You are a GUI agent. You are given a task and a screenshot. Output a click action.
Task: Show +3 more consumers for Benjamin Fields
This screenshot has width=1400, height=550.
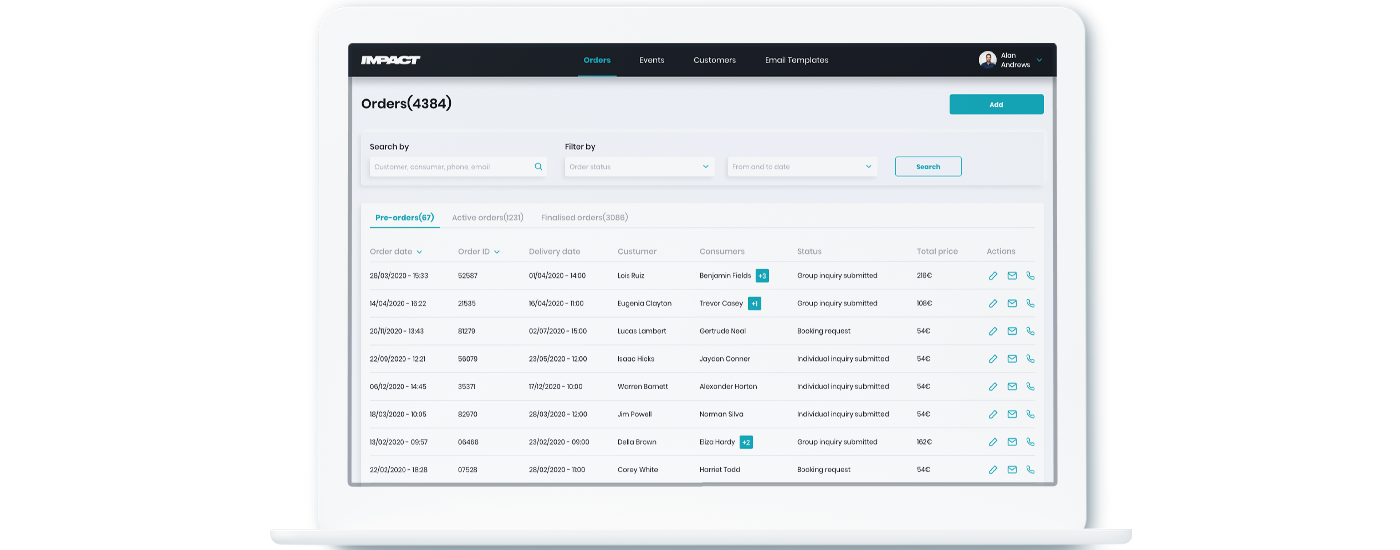click(x=762, y=276)
